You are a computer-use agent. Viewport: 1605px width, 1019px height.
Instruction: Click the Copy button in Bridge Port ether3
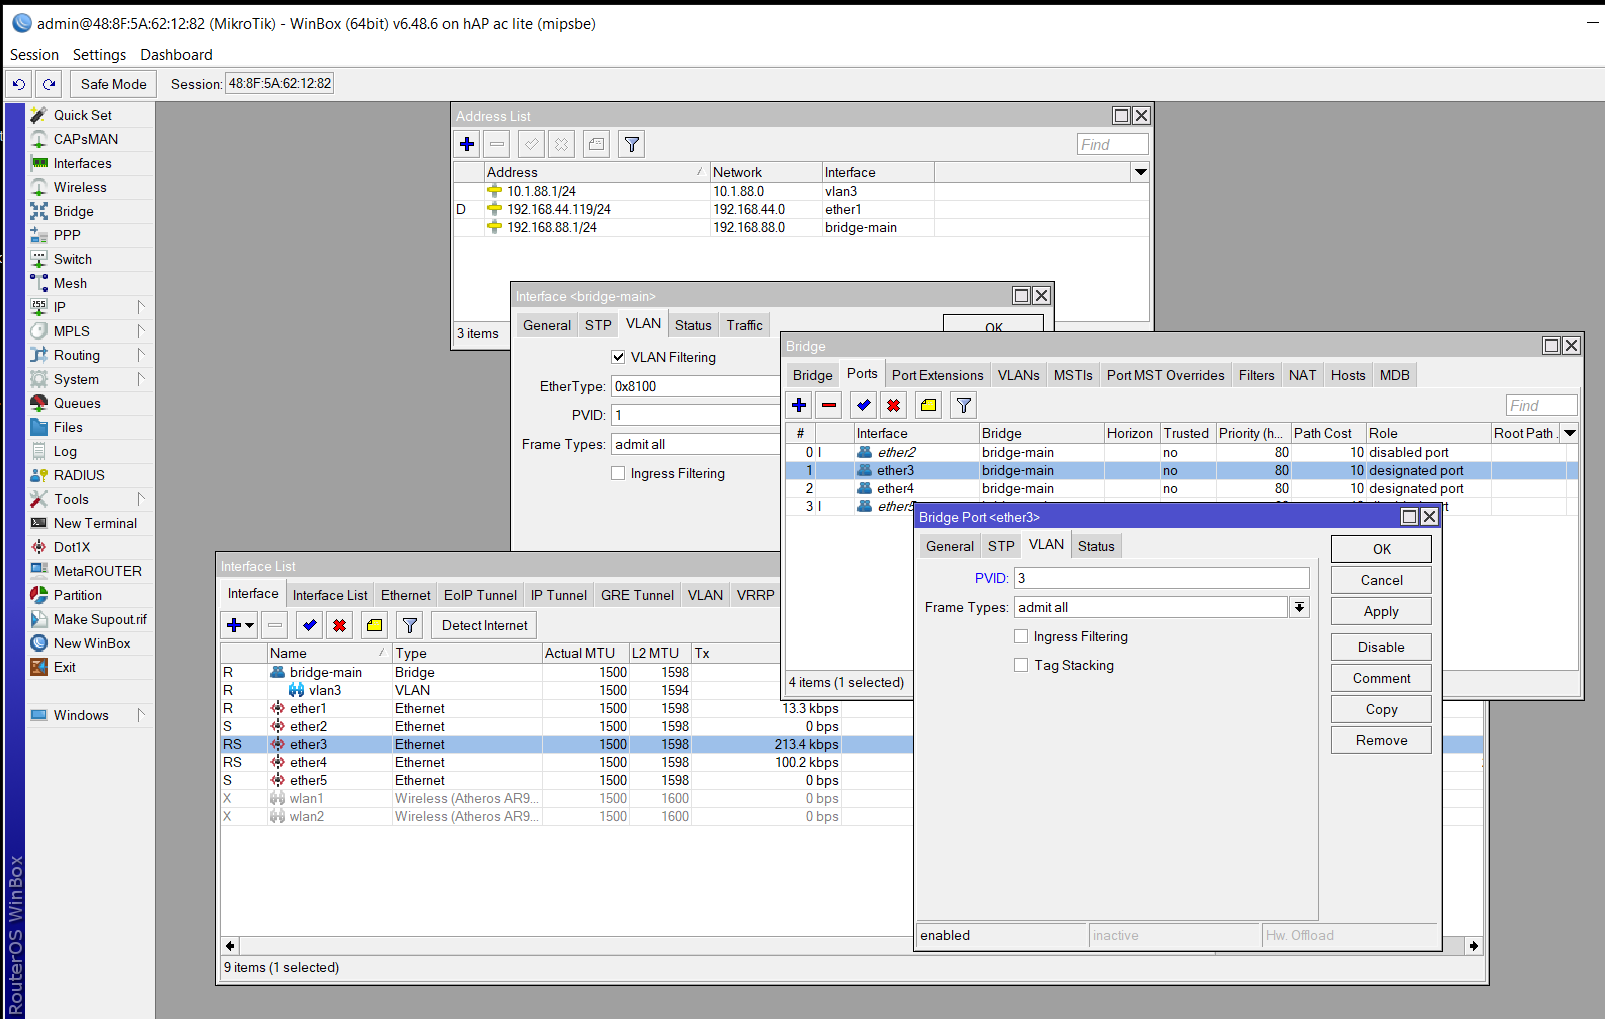coord(1381,709)
